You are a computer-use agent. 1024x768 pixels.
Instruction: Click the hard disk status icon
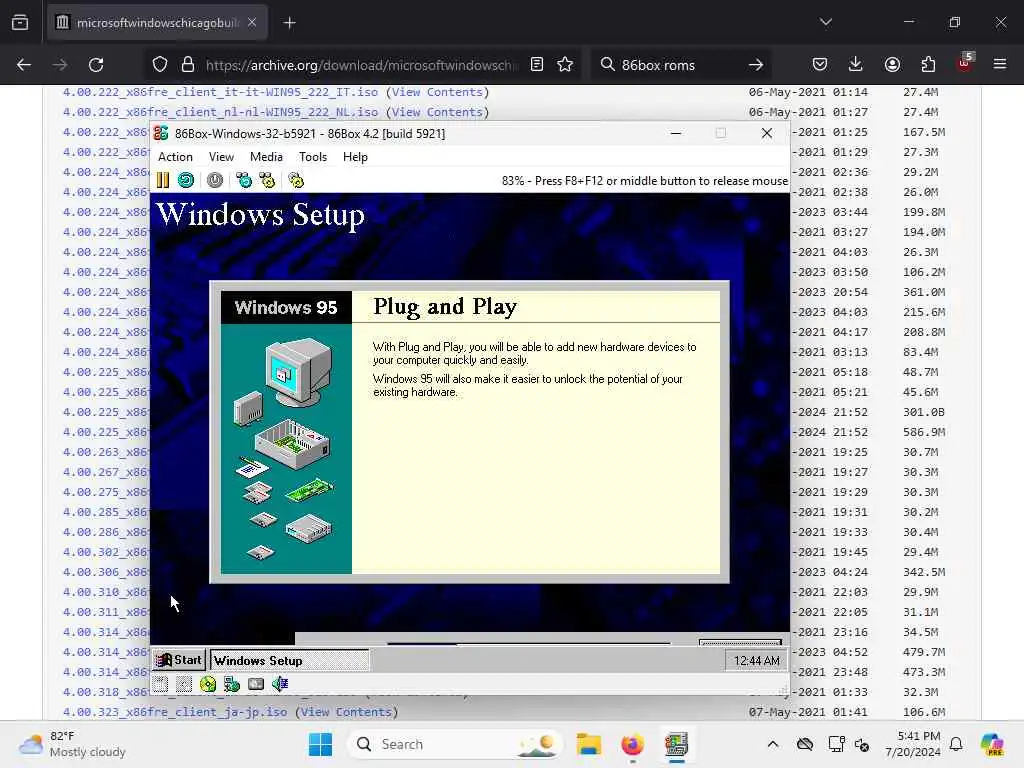click(256, 684)
